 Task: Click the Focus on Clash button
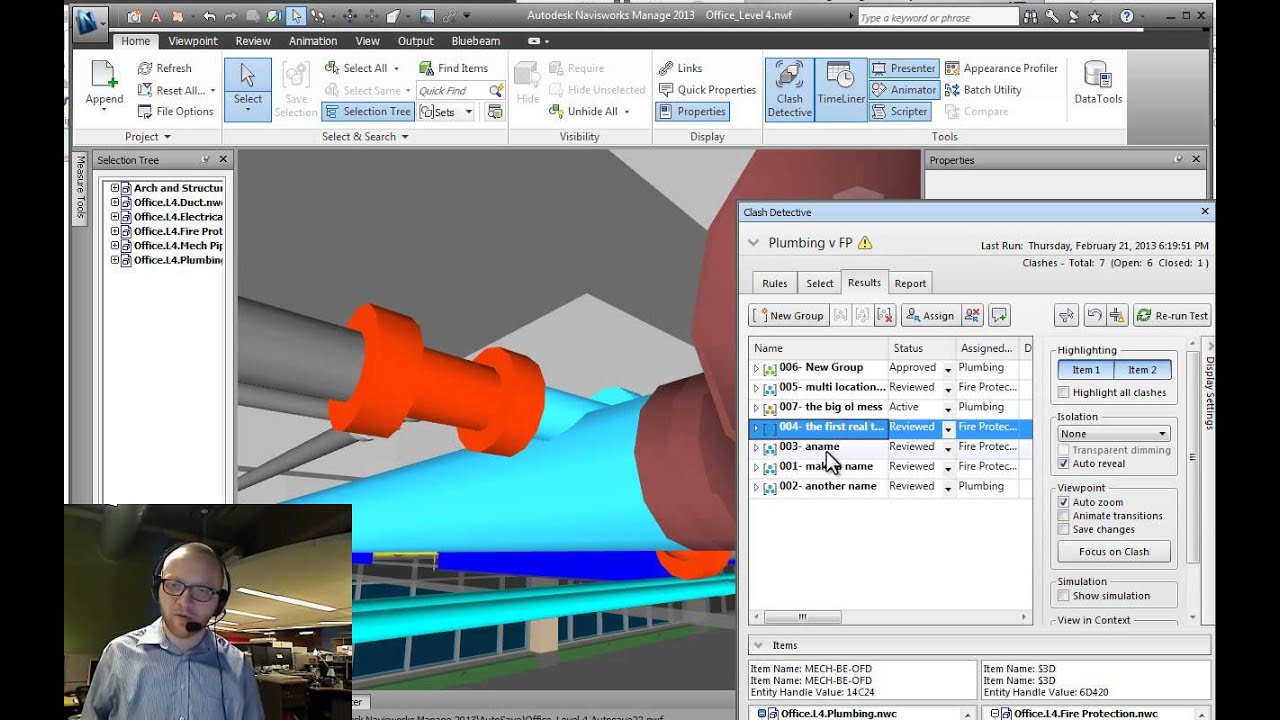point(1114,552)
